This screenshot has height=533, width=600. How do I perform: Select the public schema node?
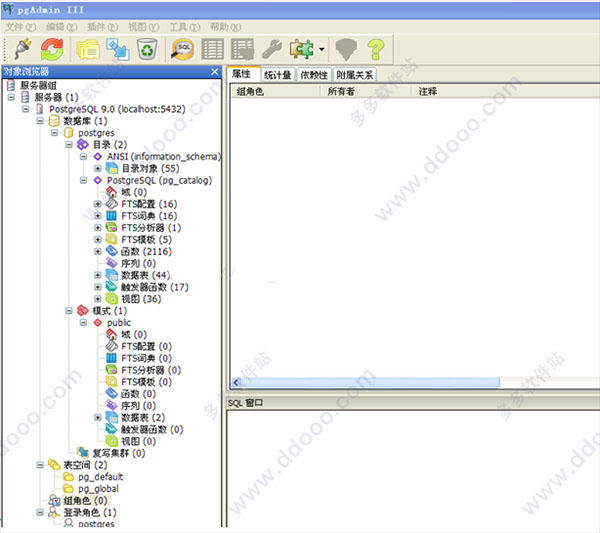coord(119,323)
